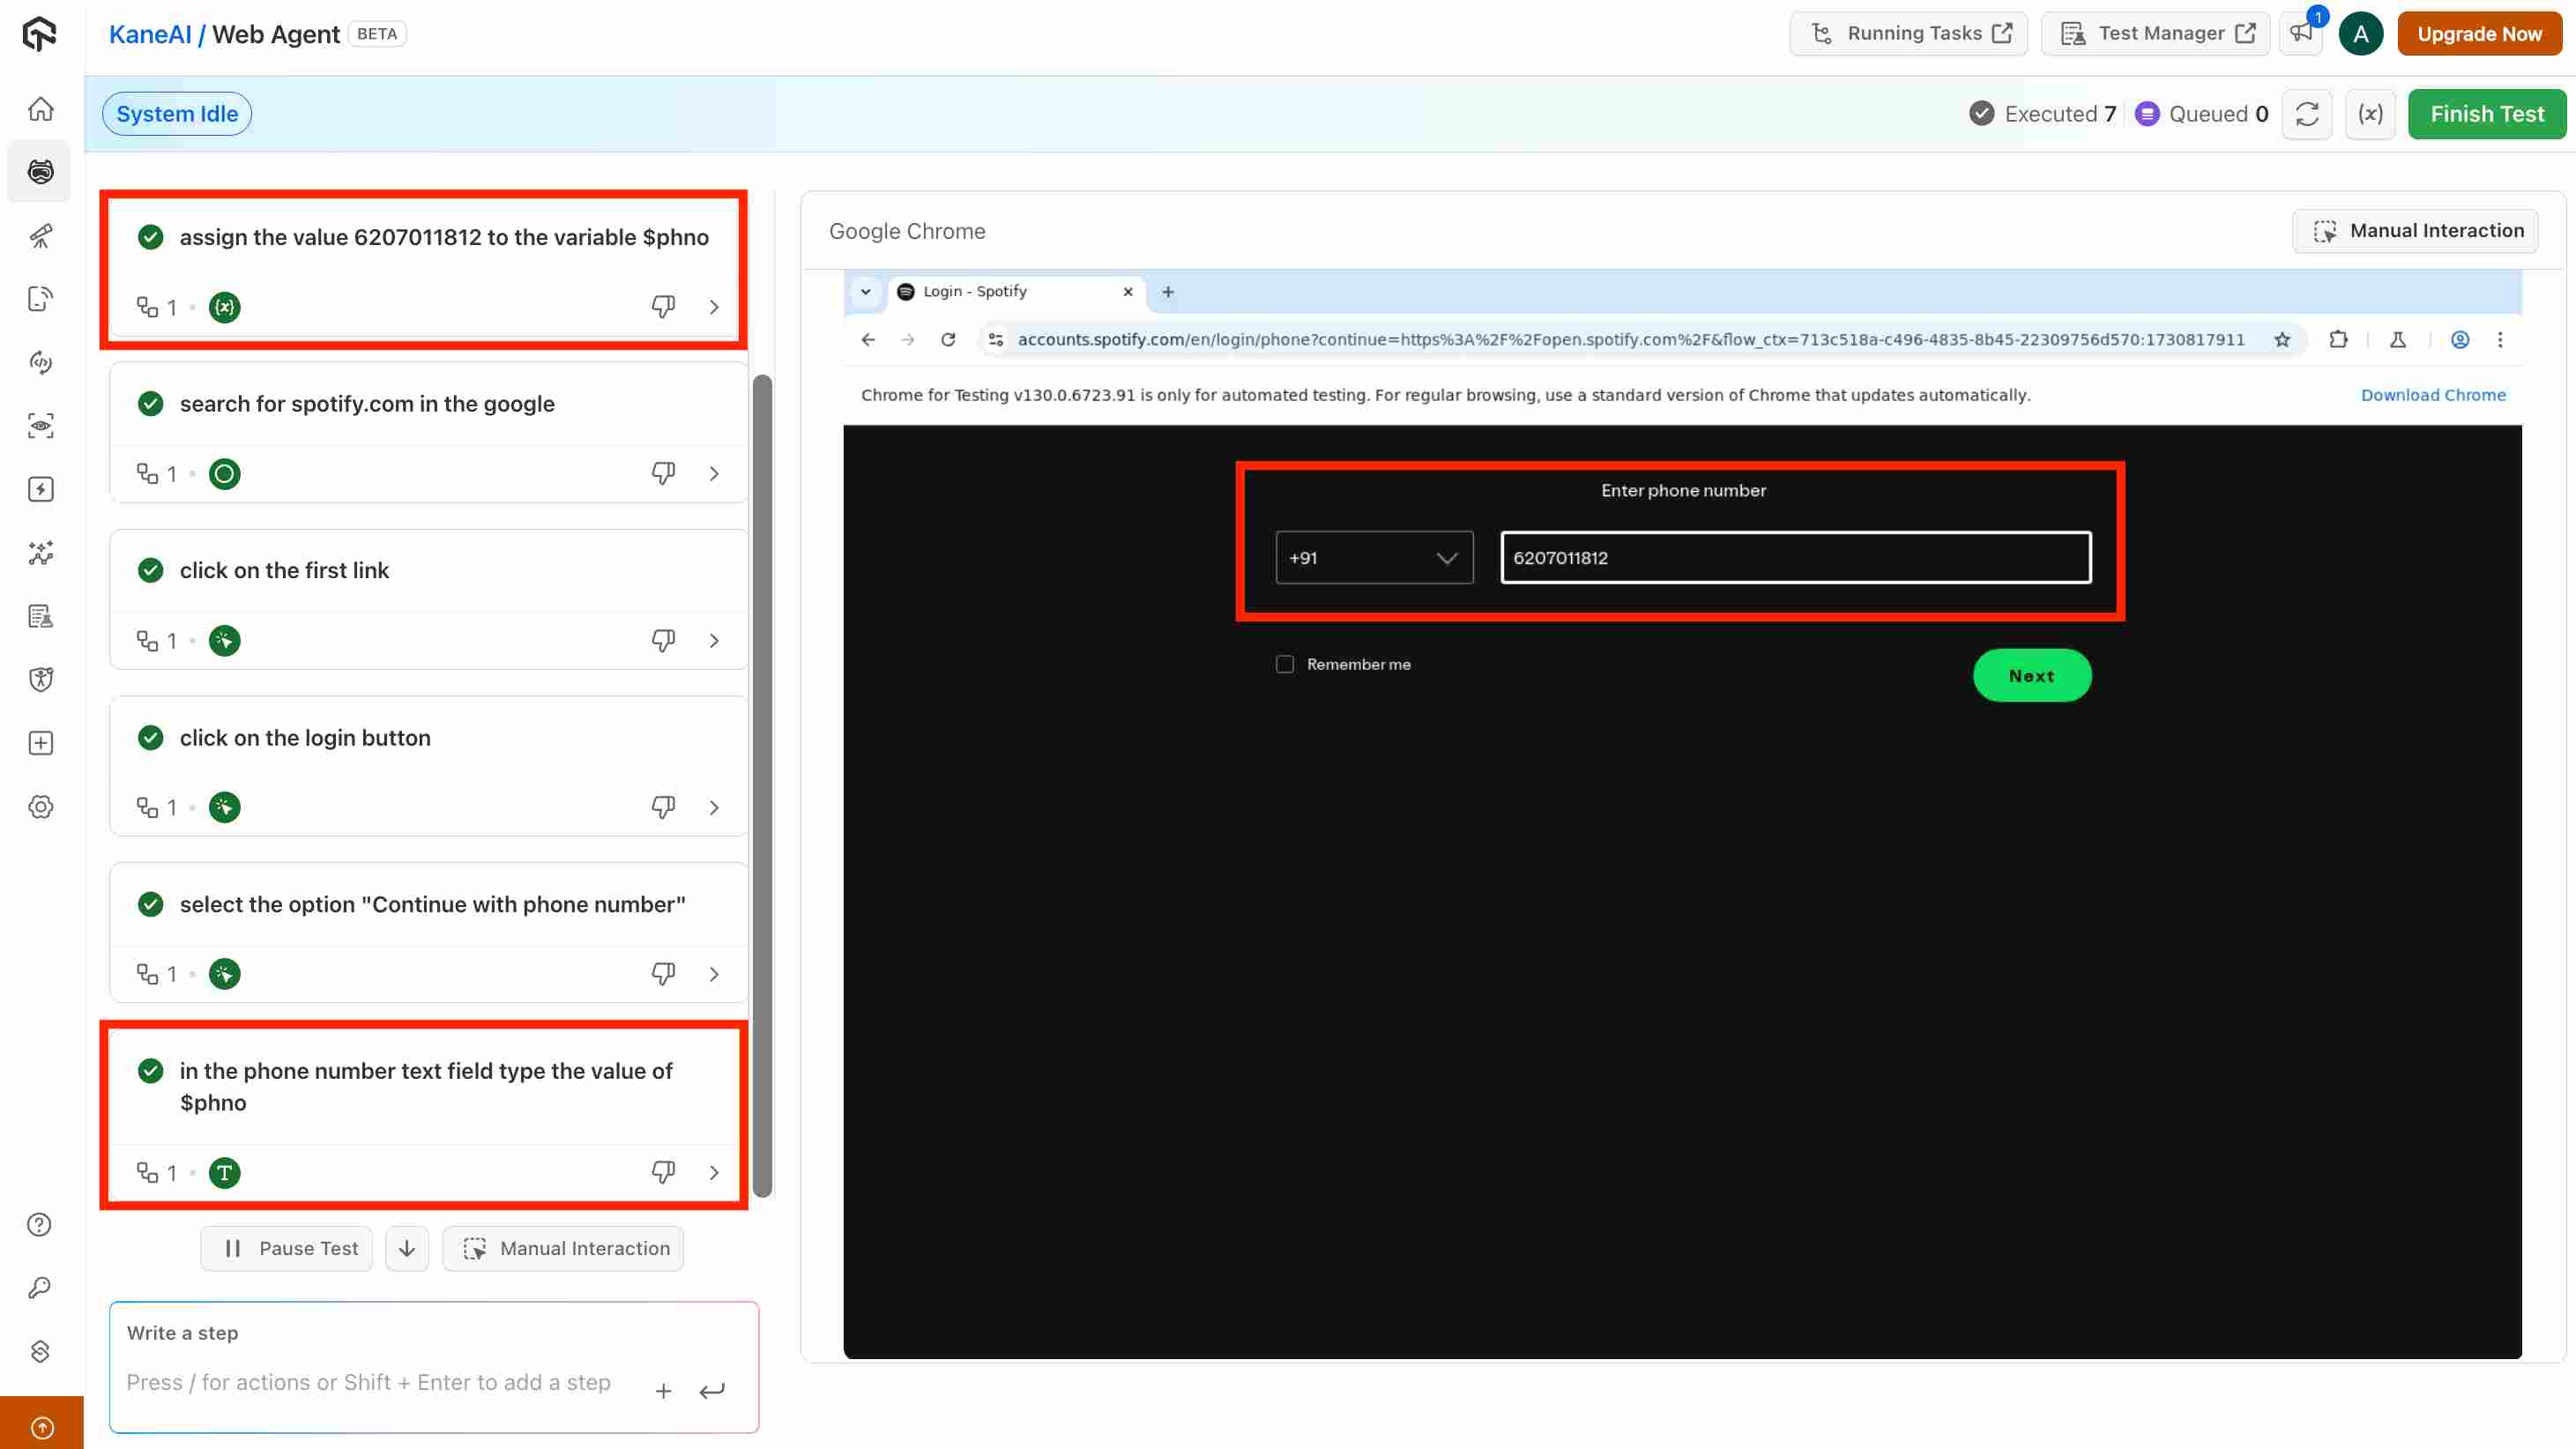Open the settings gear sidebar icon
Image resolution: width=2576 pixels, height=1449 pixels.
point(40,807)
